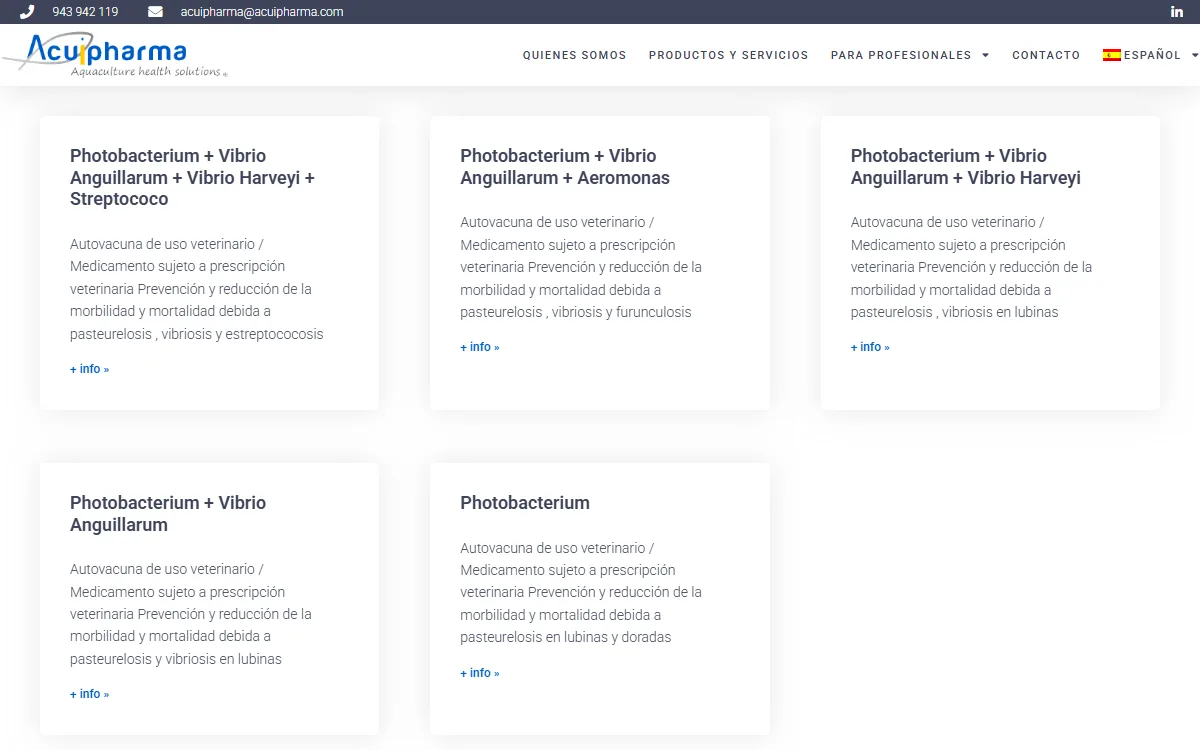Open the Para Profesionales menu item
The height and width of the screenshot is (750, 1200).
point(901,55)
